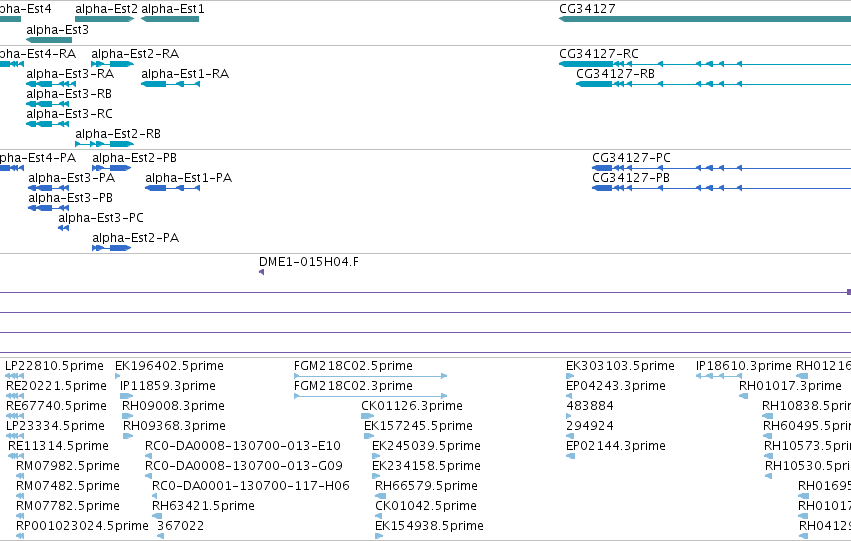Select the alpha-Est3-PB protein feature
Viewport: 851px width, 541px height.
48,208
